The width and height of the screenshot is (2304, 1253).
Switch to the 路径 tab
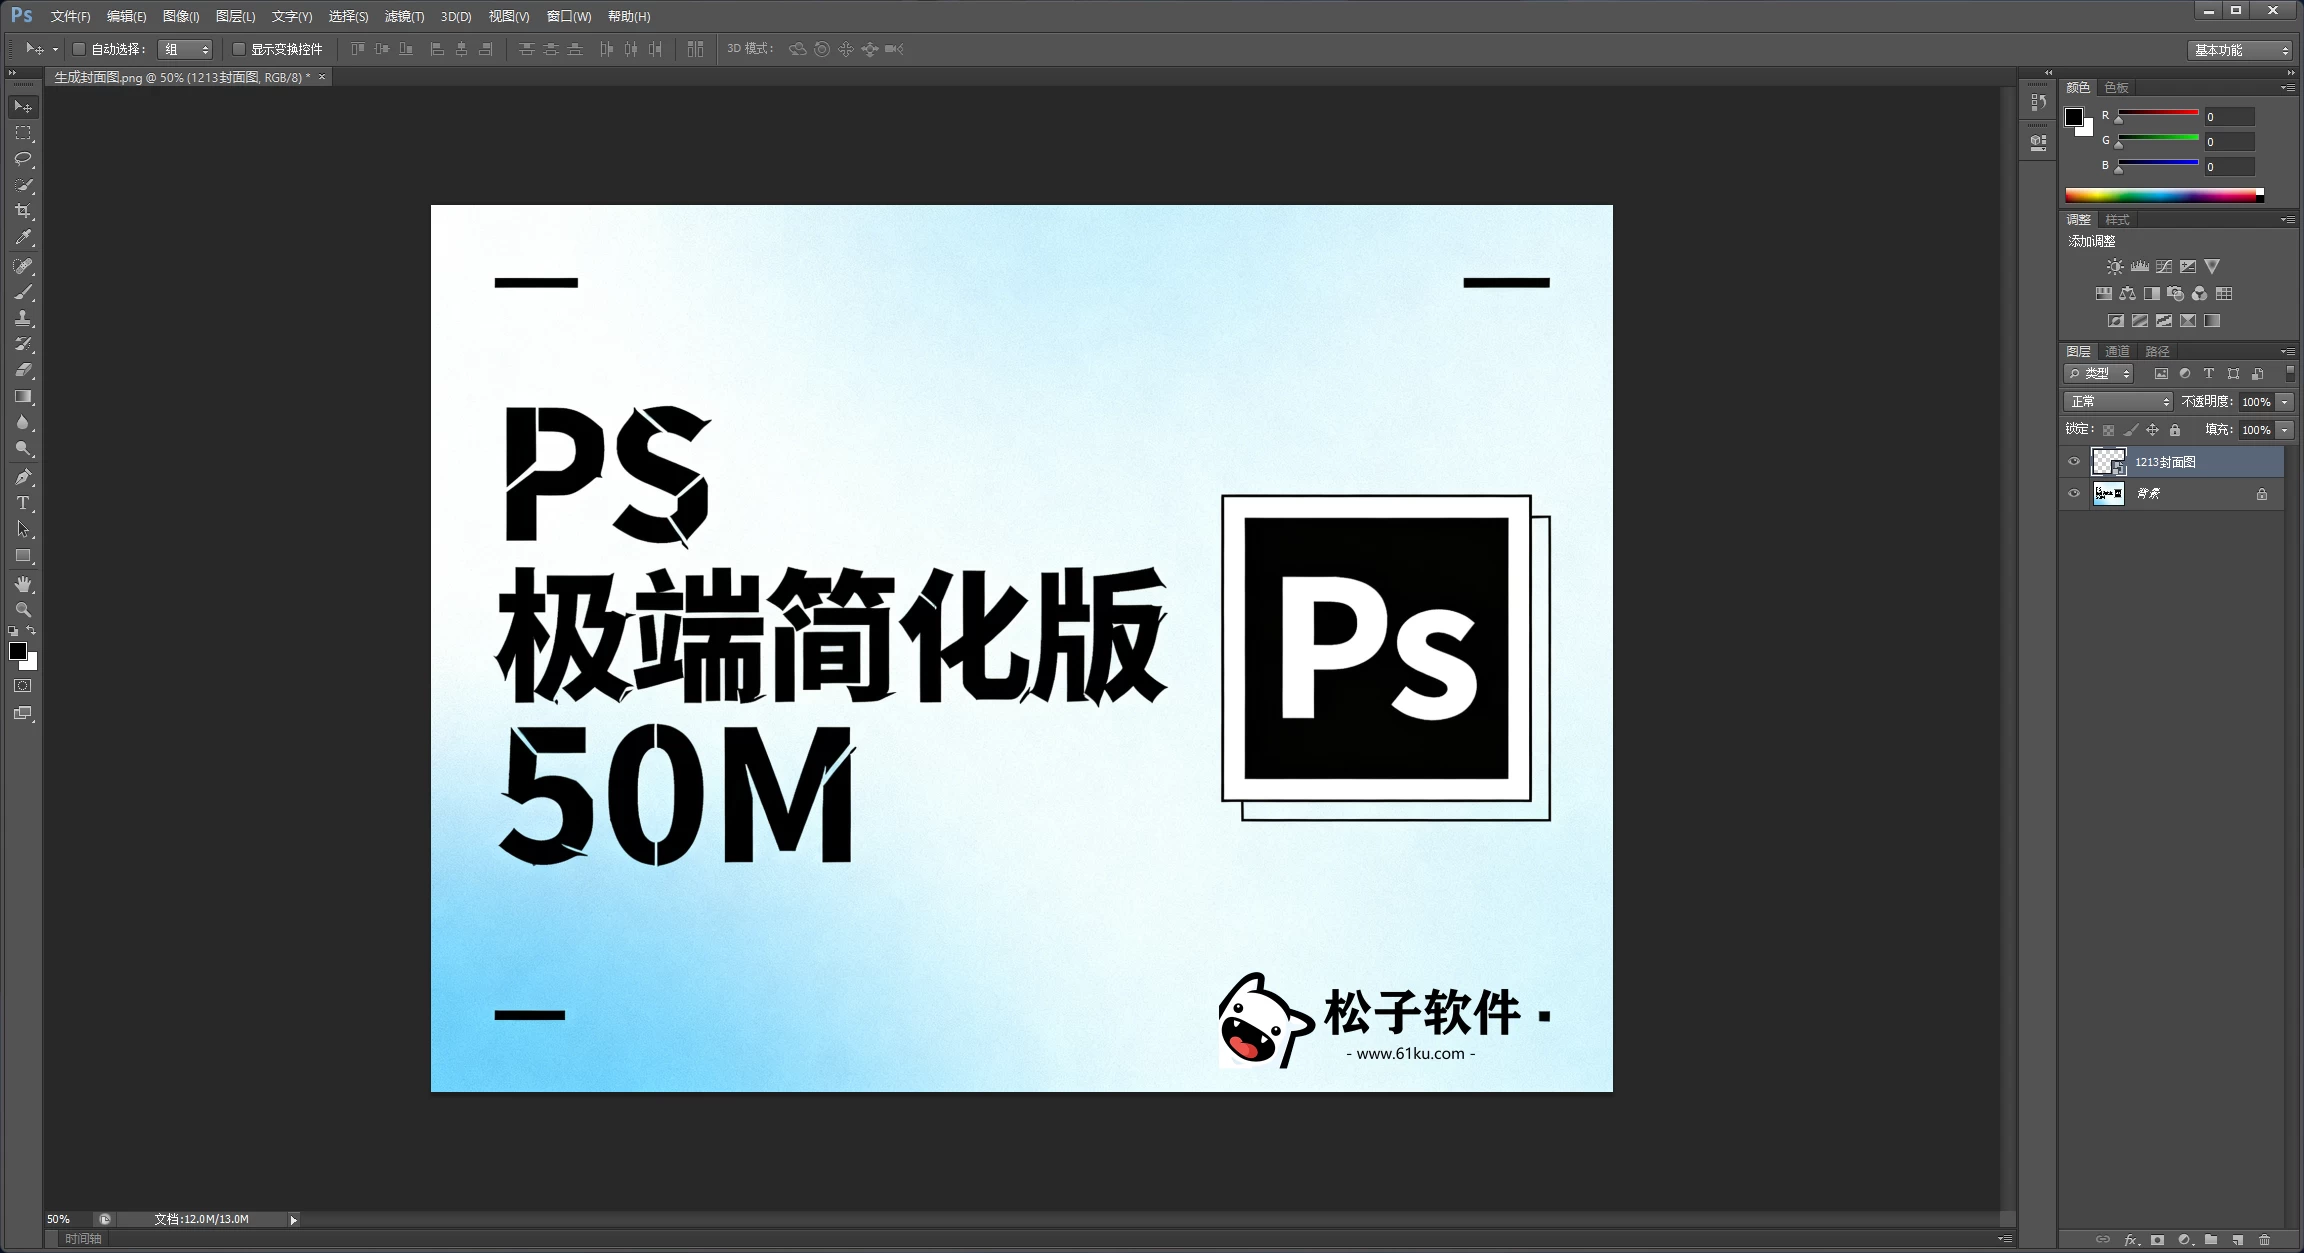(x=2157, y=352)
